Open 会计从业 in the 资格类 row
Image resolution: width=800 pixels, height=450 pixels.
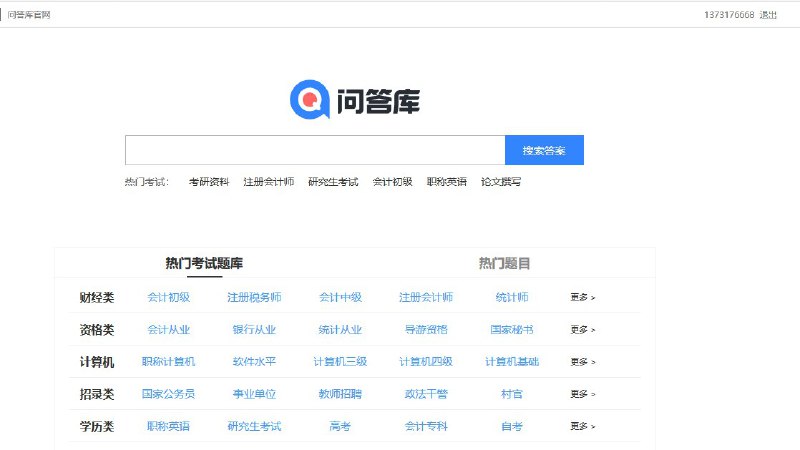coord(168,330)
